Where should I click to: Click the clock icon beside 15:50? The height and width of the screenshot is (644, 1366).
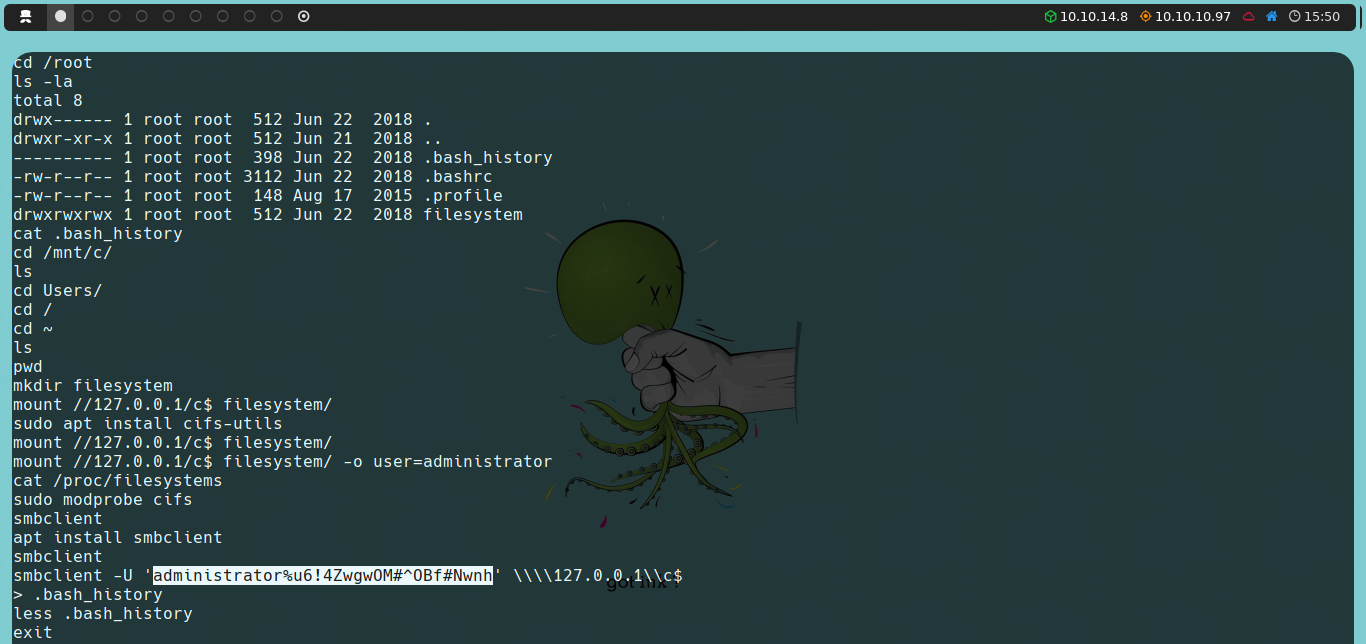(x=1295, y=16)
